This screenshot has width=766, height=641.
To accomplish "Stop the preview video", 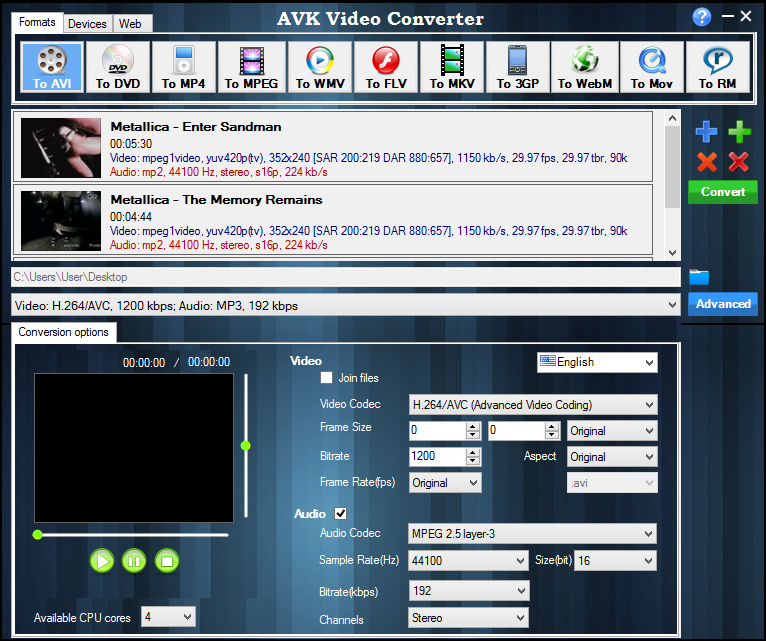I will click(167, 561).
